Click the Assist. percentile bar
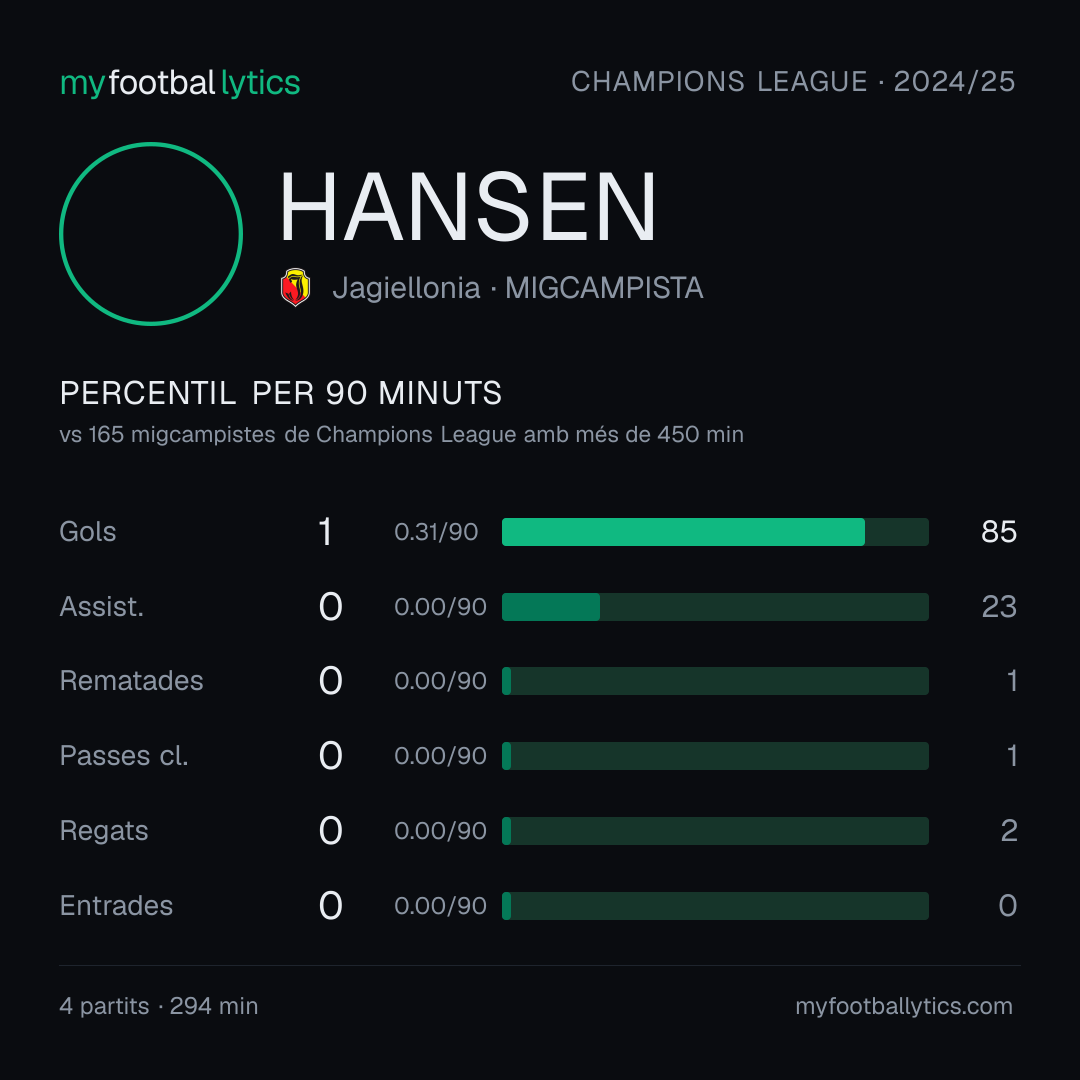The width and height of the screenshot is (1080, 1080). pos(715,607)
